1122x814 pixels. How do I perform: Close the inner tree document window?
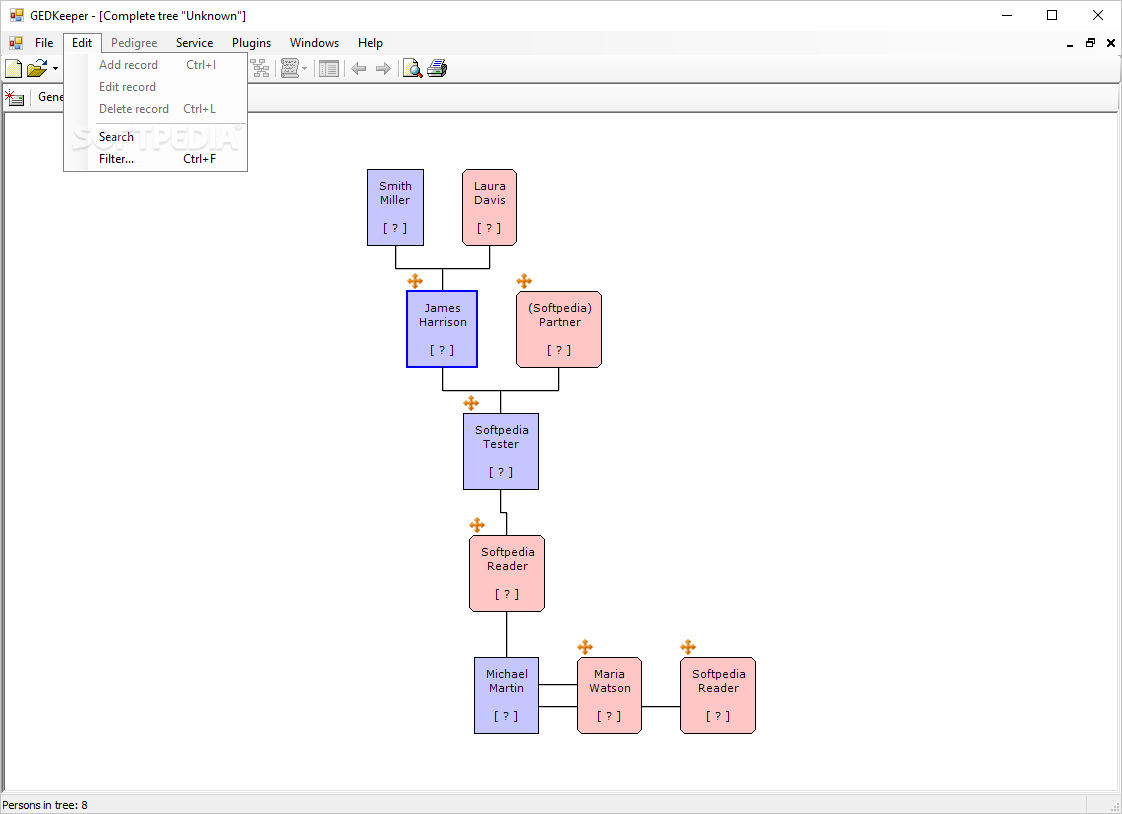(x=1111, y=43)
